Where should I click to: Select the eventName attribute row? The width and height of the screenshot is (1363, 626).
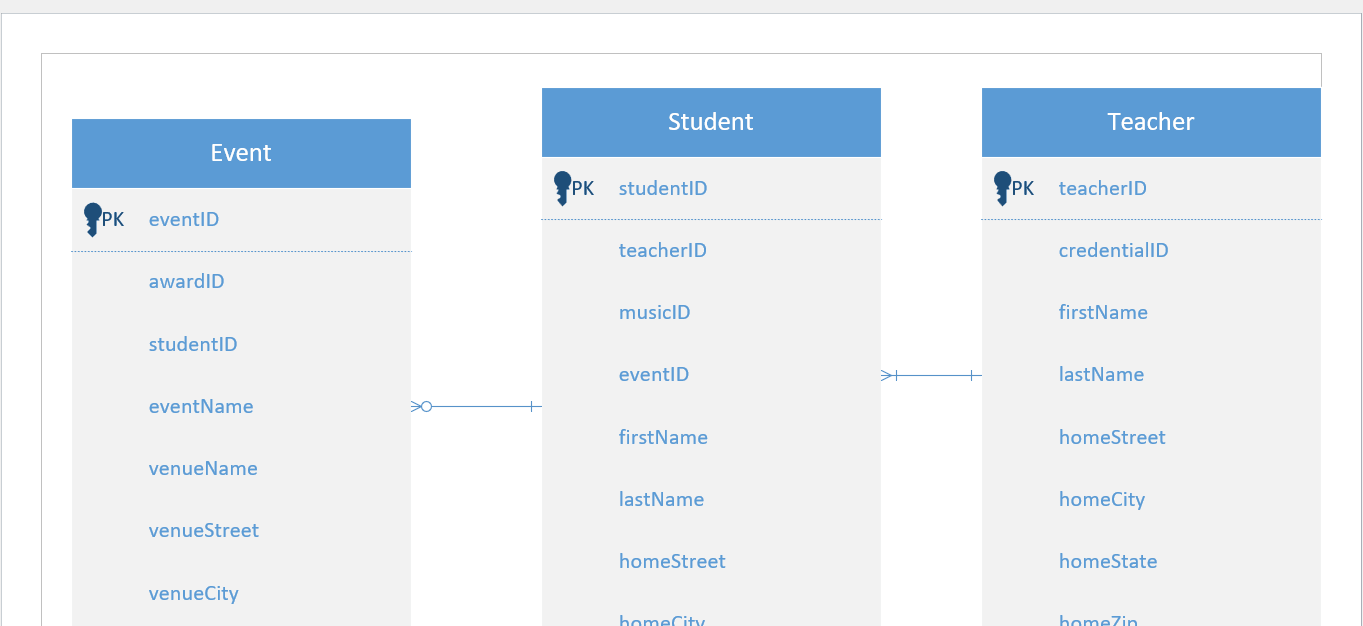pos(241,407)
